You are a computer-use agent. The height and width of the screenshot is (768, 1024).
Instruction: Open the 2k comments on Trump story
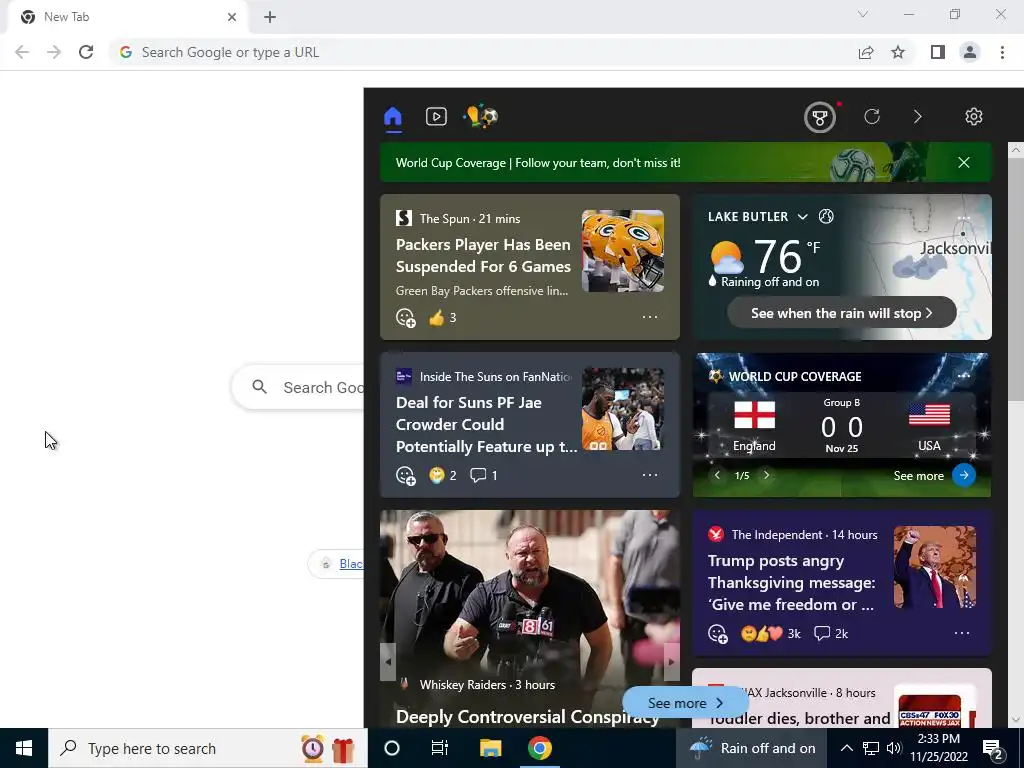pos(831,633)
